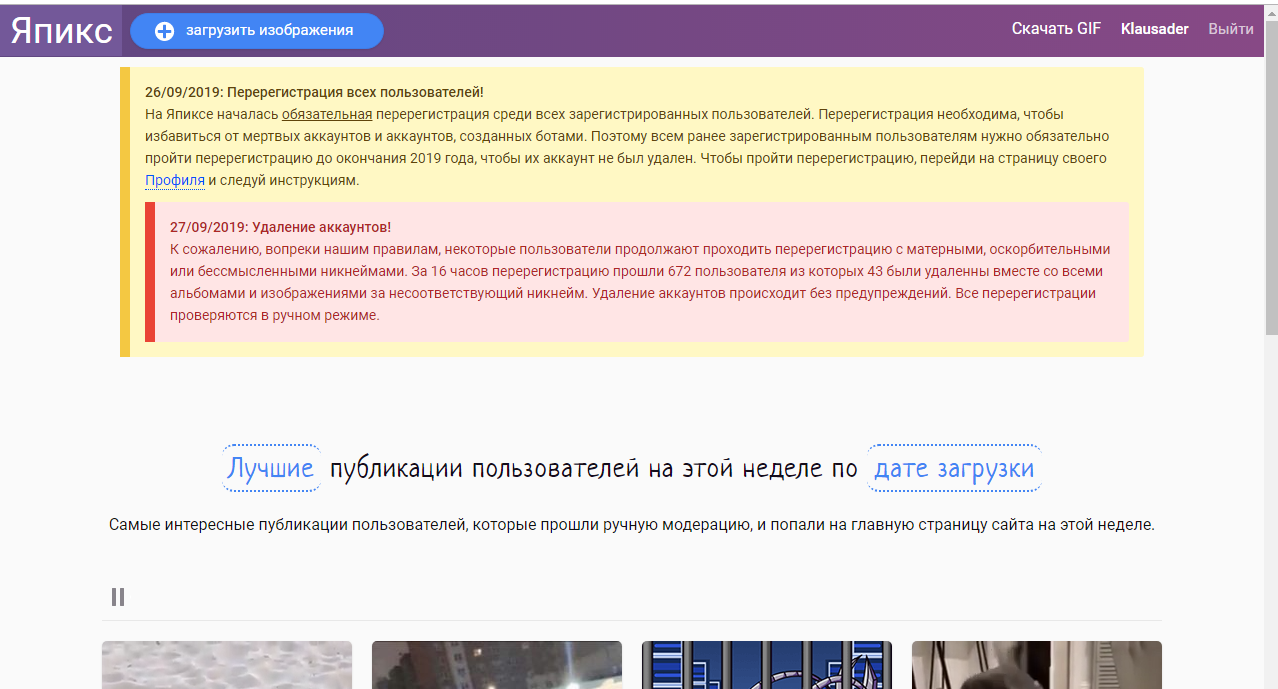Click Выйти to log out
Image resolution: width=1278 pixels, height=689 pixels.
(x=1231, y=29)
